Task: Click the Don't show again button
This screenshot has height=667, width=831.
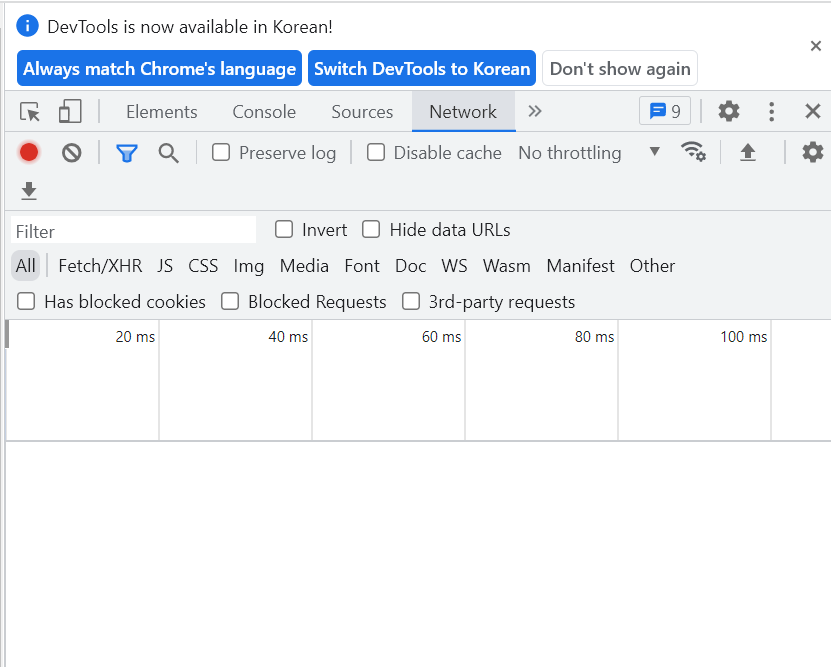Action: 620,68
